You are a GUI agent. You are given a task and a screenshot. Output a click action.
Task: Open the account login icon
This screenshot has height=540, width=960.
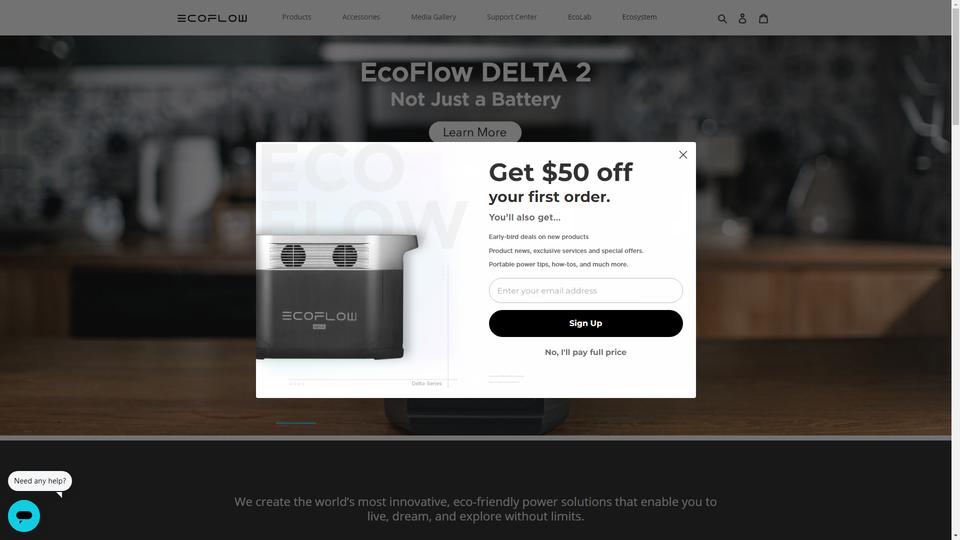tap(742, 18)
